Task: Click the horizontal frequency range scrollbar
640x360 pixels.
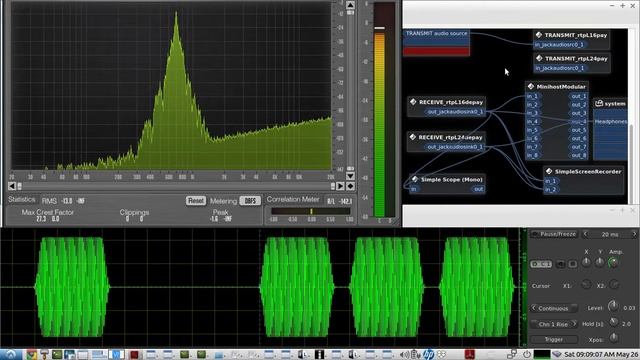Action: [x=176, y=186]
